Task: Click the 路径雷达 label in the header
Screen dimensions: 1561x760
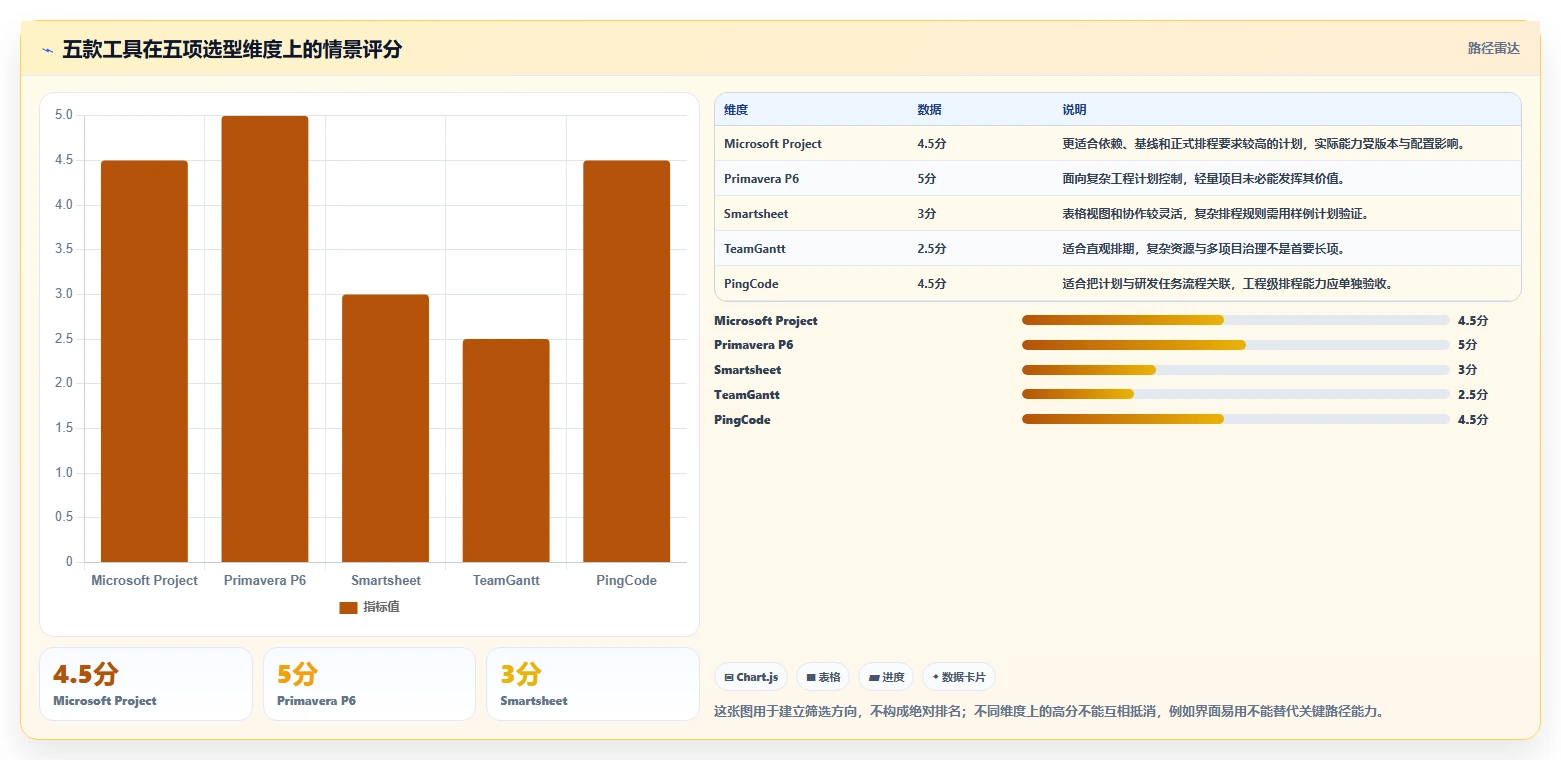Action: point(1494,49)
